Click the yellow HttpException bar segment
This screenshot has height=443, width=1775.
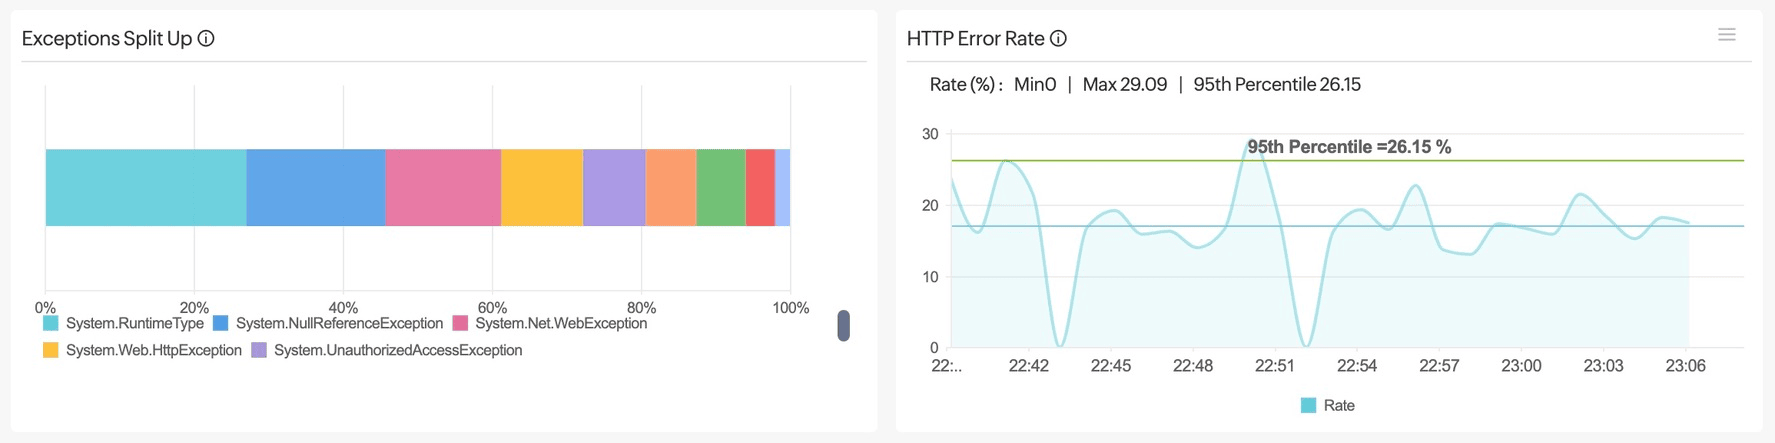541,188
